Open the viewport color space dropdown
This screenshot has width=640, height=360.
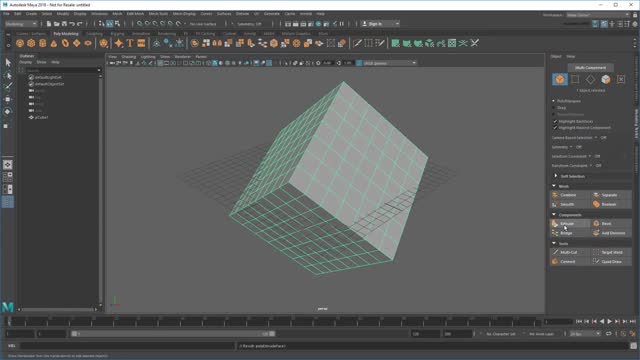click(x=389, y=63)
